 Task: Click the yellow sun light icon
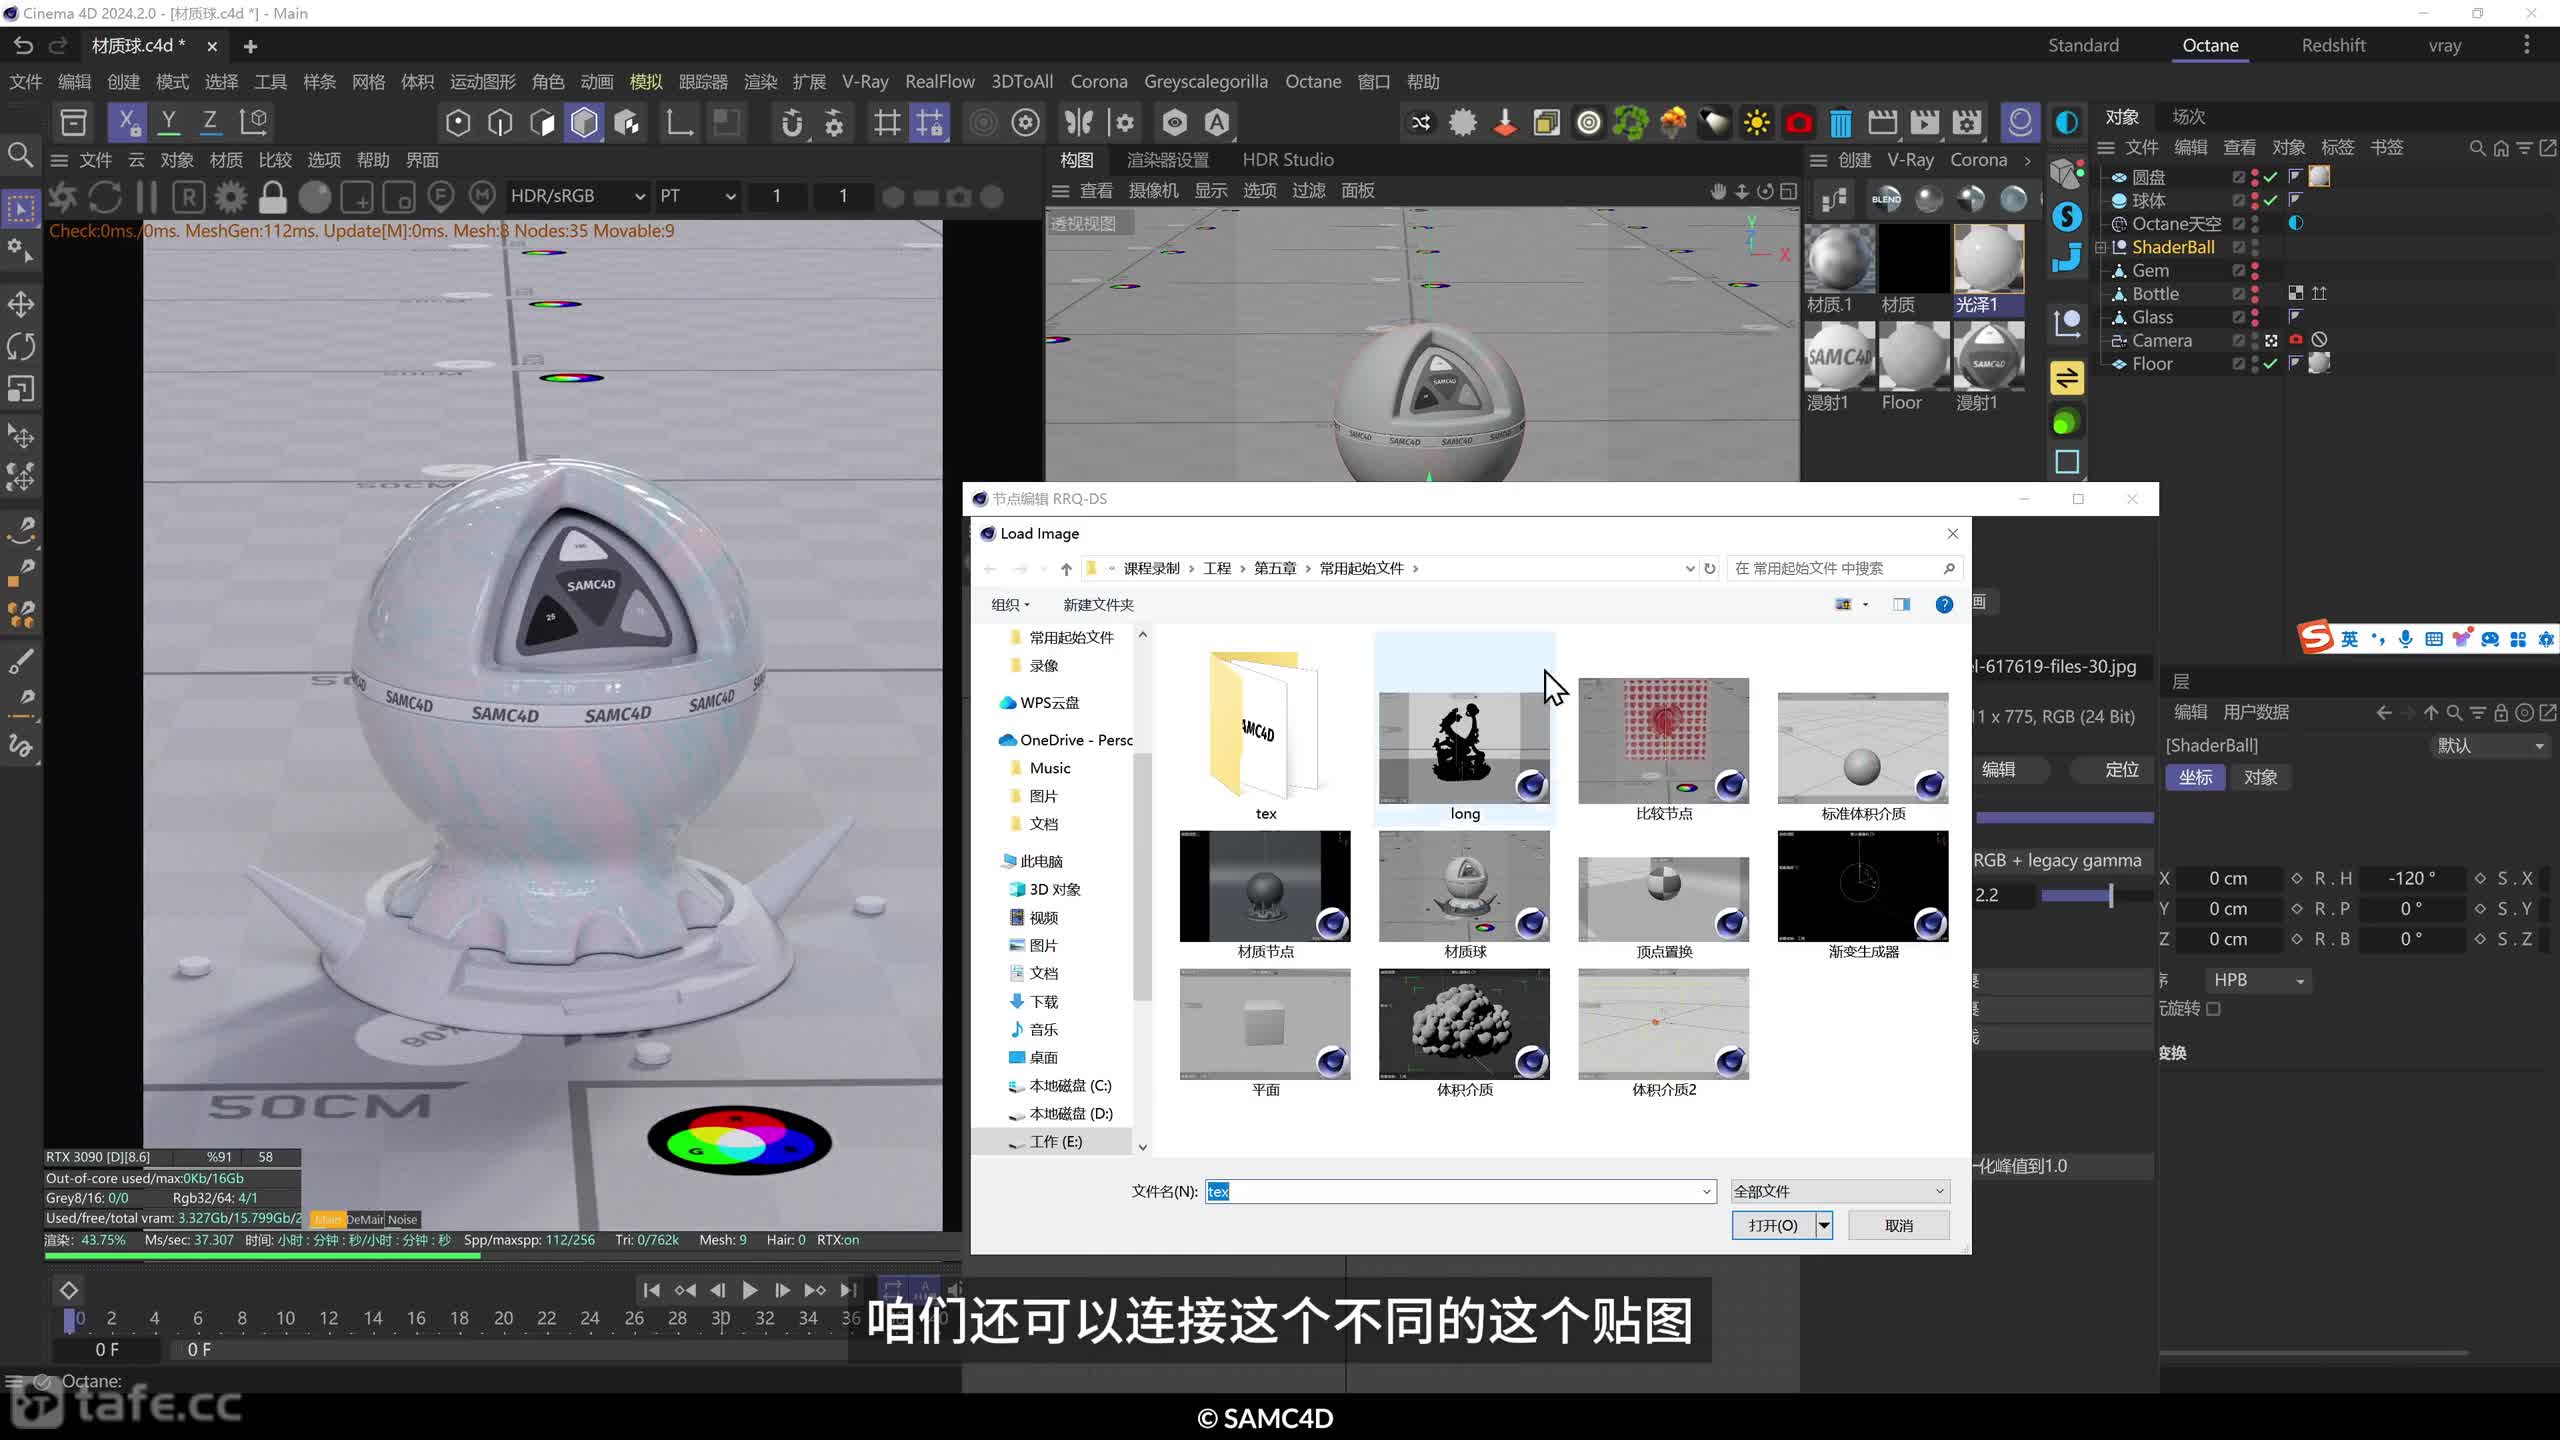(x=1756, y=122)
